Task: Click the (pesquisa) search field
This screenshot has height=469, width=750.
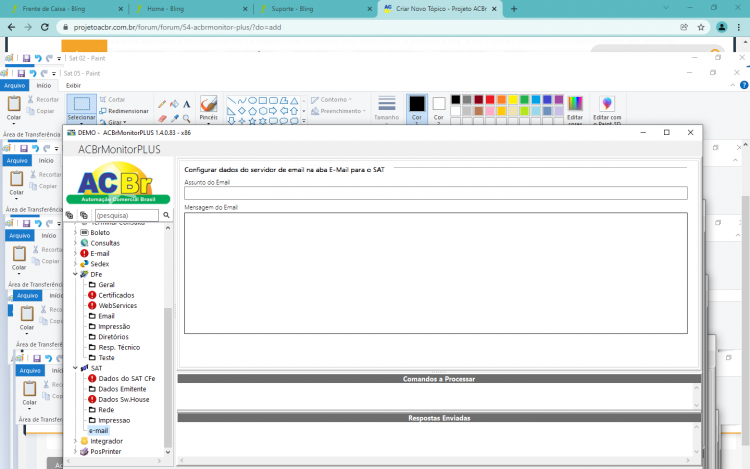Action: [126, 216]
